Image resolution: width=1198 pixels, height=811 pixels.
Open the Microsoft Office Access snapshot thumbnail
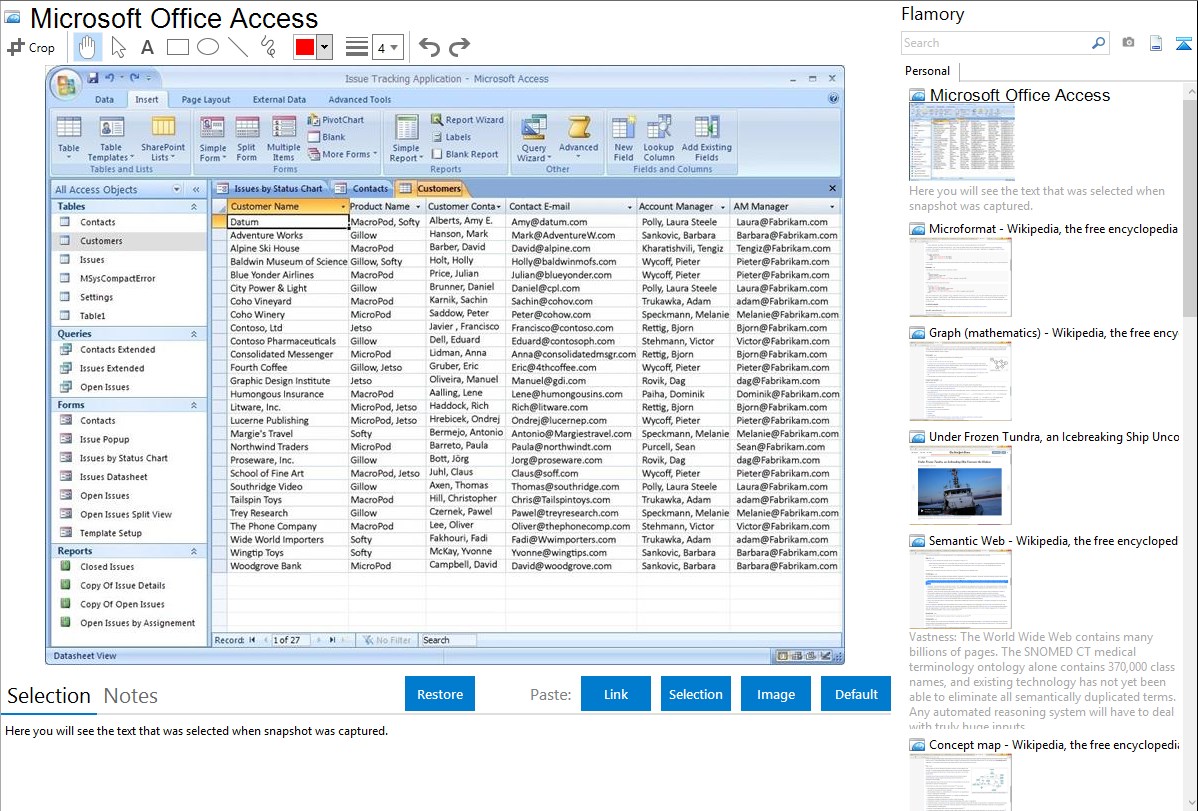coord(962,143)
